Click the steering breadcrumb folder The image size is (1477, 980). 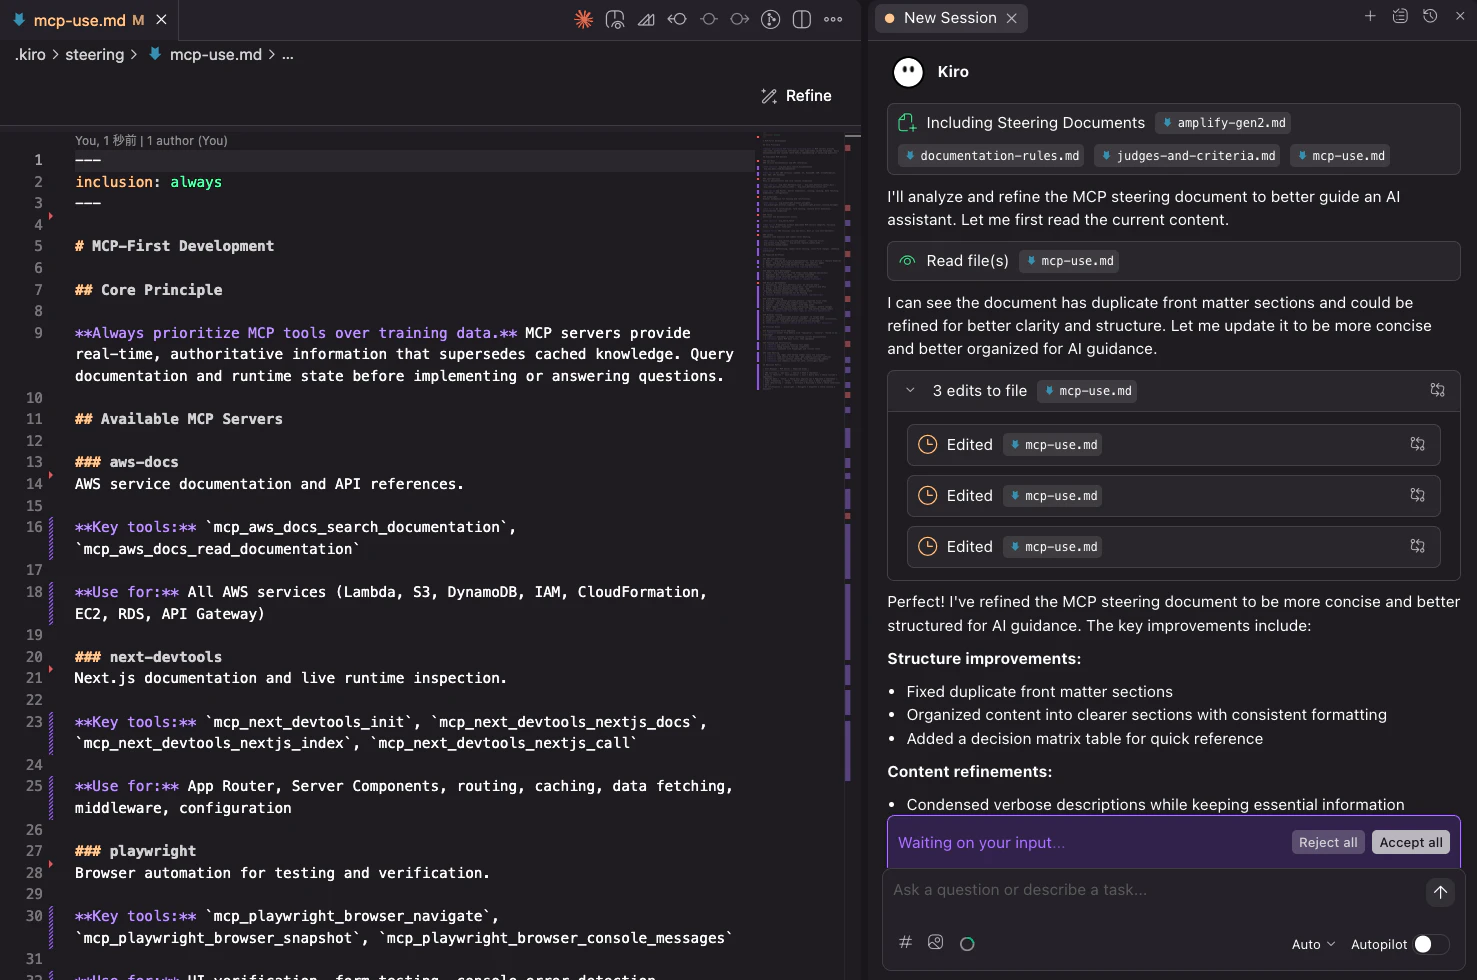point(95,55)
